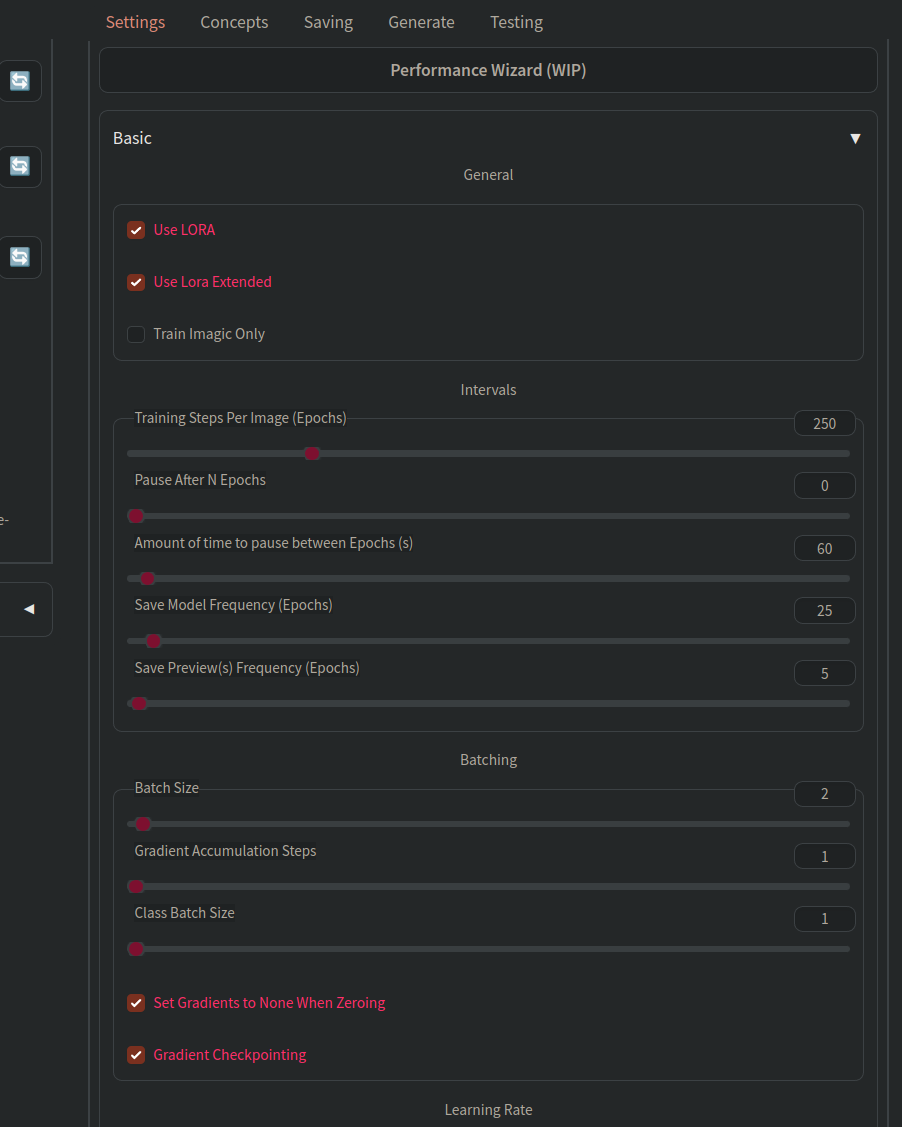Click the lowest refresh icon in the left panel
The width and height of the screenshot is (902, 1127).
pyautogui.click(x=20, y=257)
